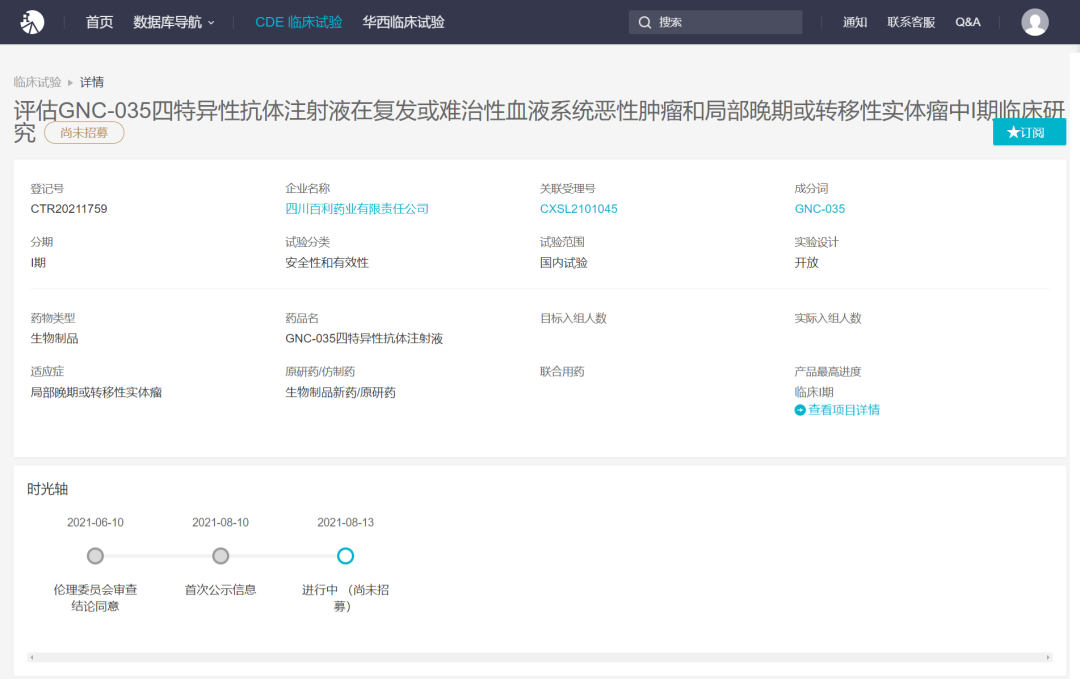Go to 首页 in the navigation bar
This screenshot has width=1080, height=679.
click(x=99, y=22)
